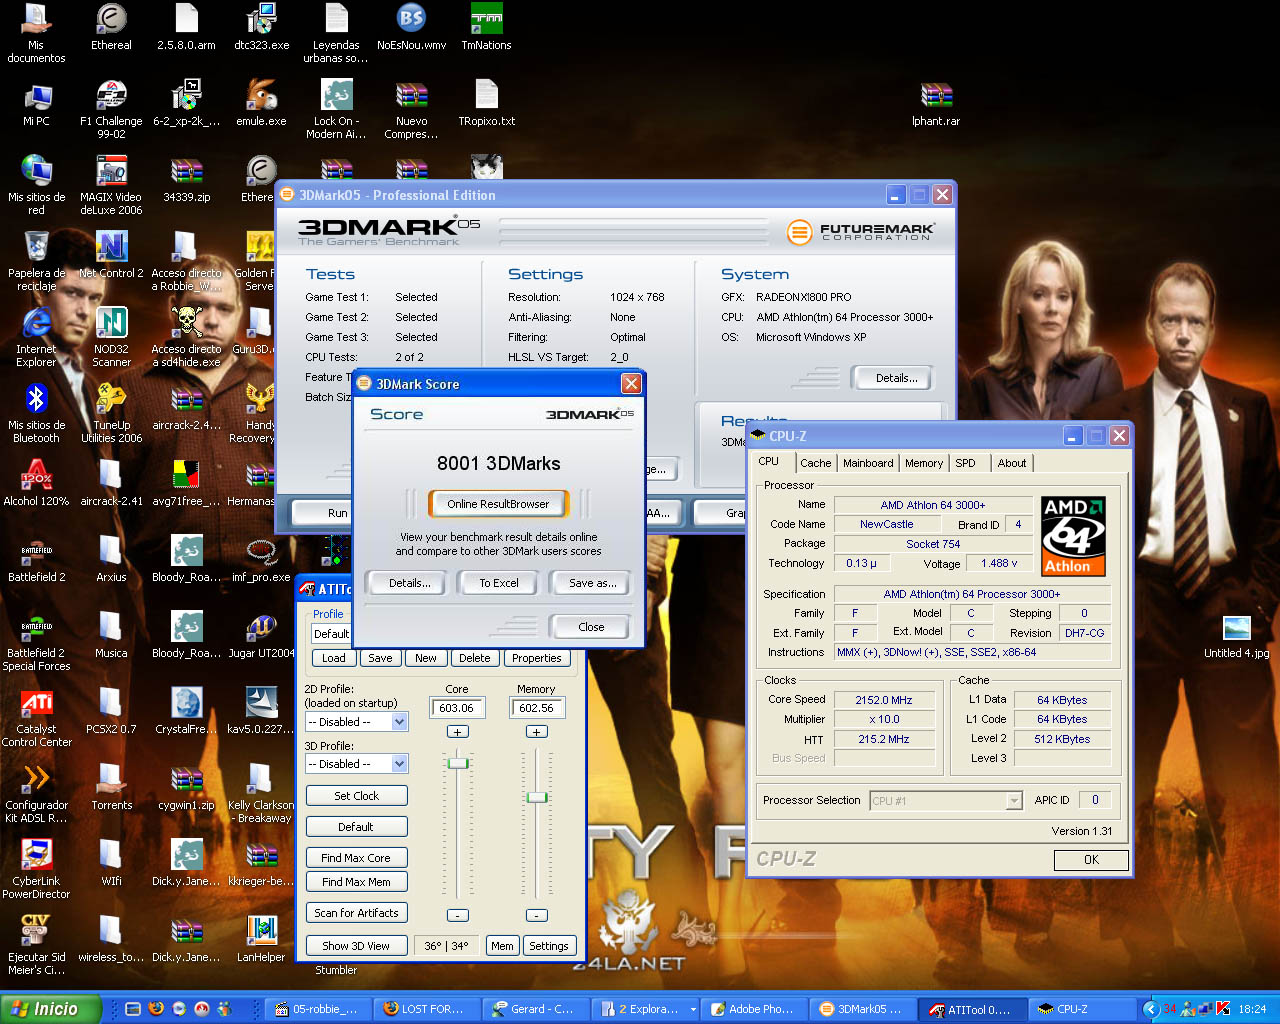The height and width of the screenshot is (1024, 1280).
Task: Select the emule.exe desktop icon
Action: (x=261, y=96)
